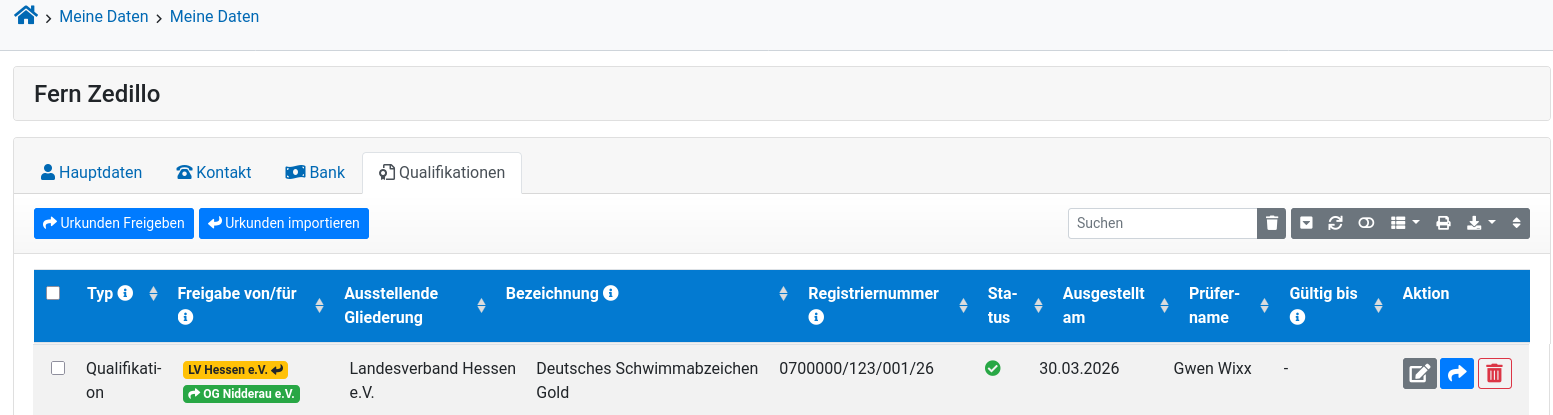Open the Bank tab
This screenshot has width=1553, height=415.
pyautogui.click(x=315, y=172)
